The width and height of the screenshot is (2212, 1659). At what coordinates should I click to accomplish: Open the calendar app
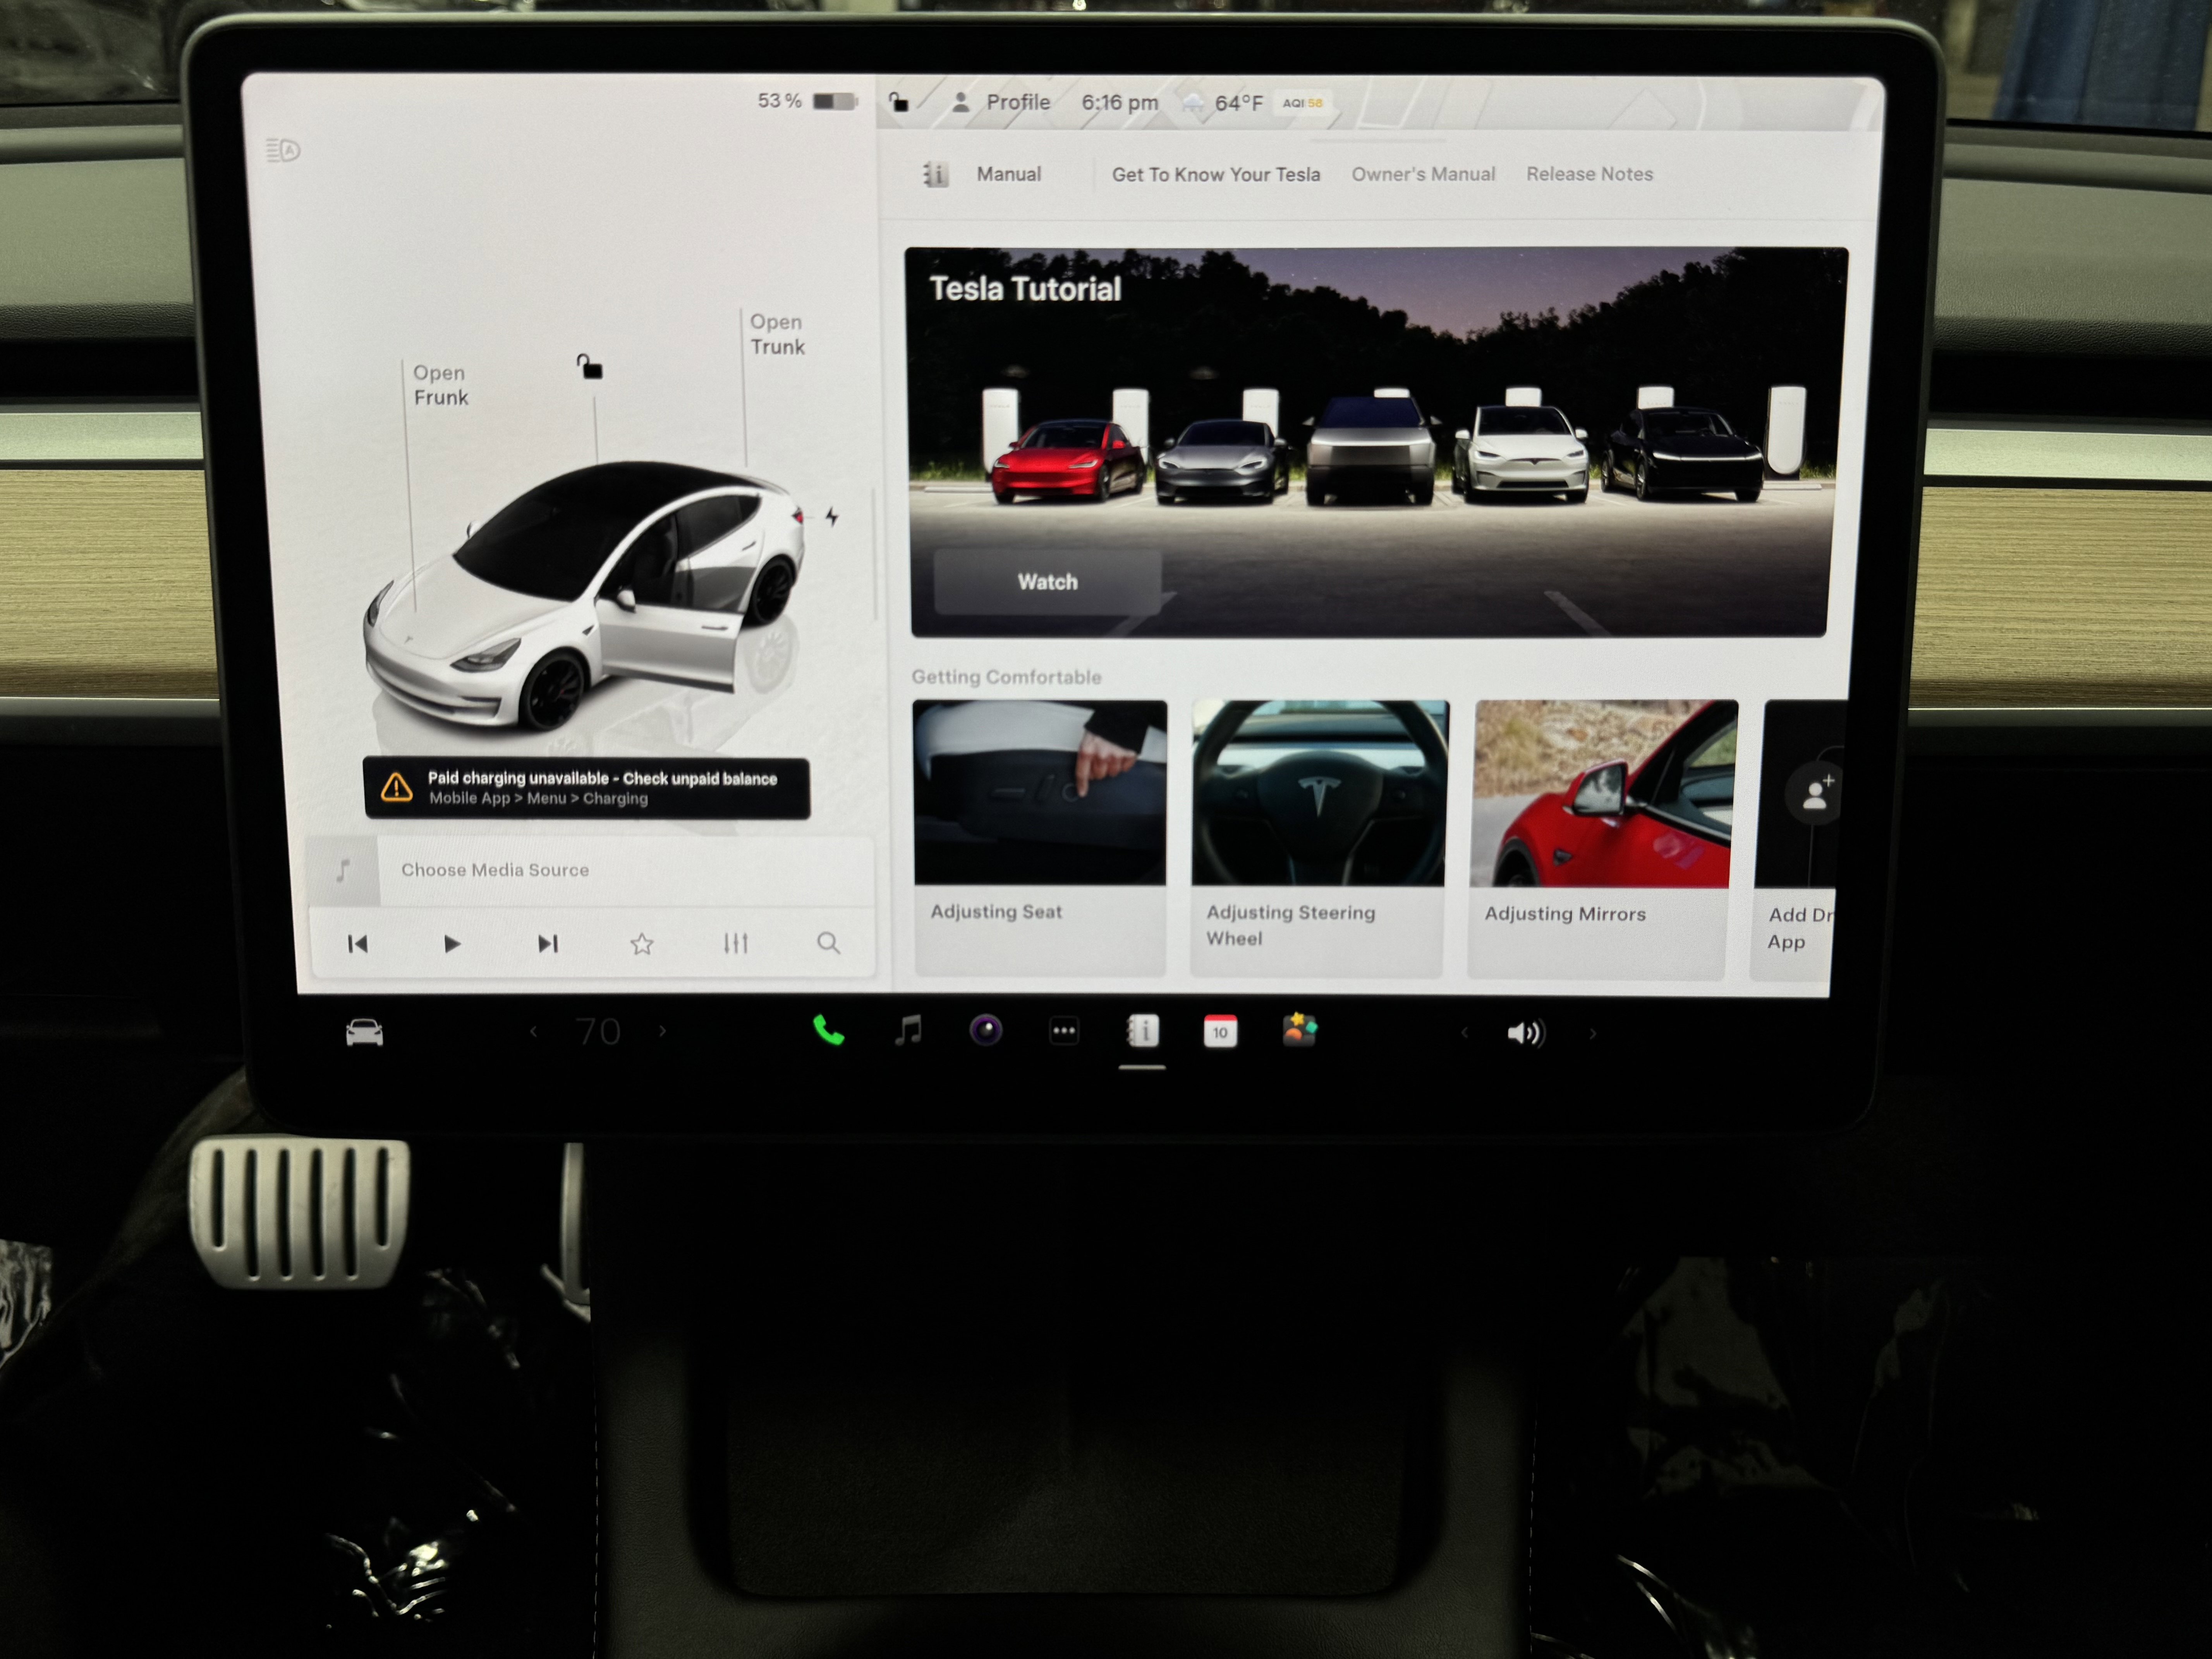tap(1220, 1031)
